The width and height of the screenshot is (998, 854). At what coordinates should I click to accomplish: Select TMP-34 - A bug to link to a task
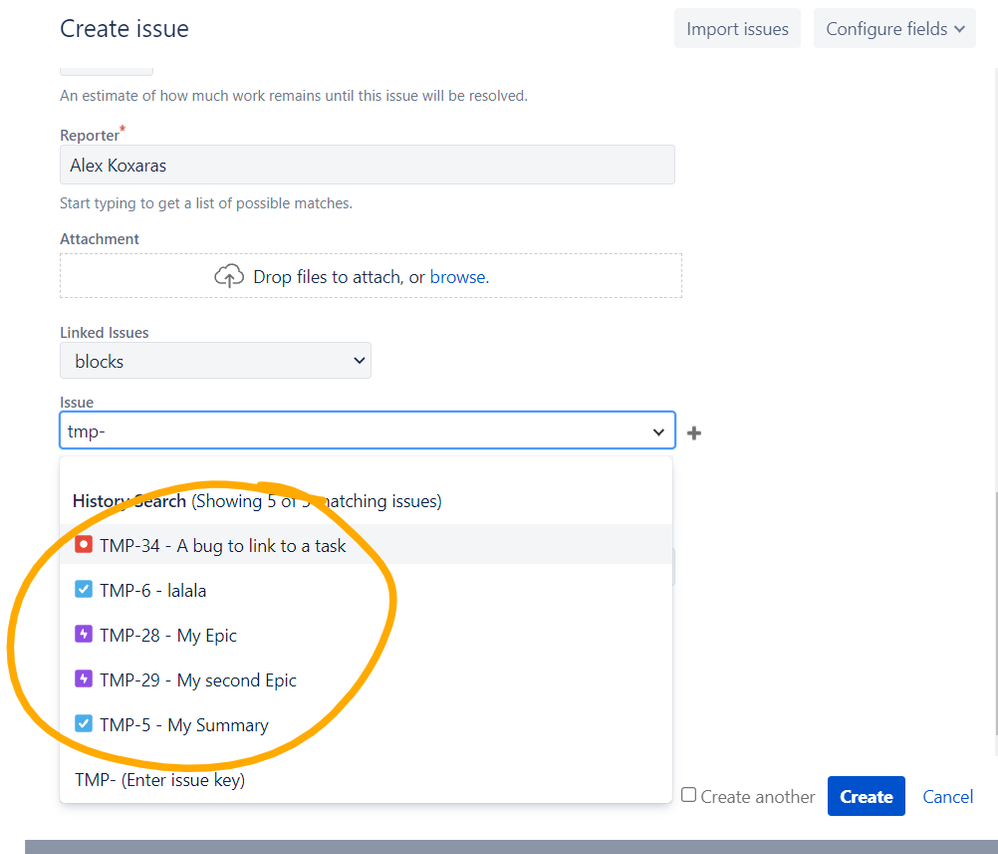click(x=366, y=545)
